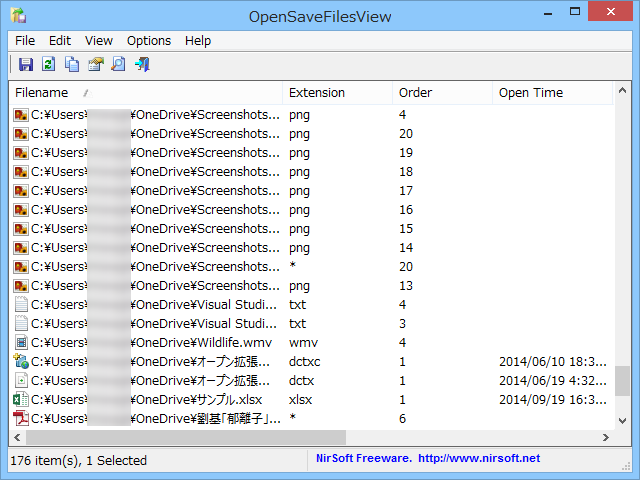Click the OpenSaveFilesView window title text
The height and width of the screenshot is (480, 640).
coord(320,17)
